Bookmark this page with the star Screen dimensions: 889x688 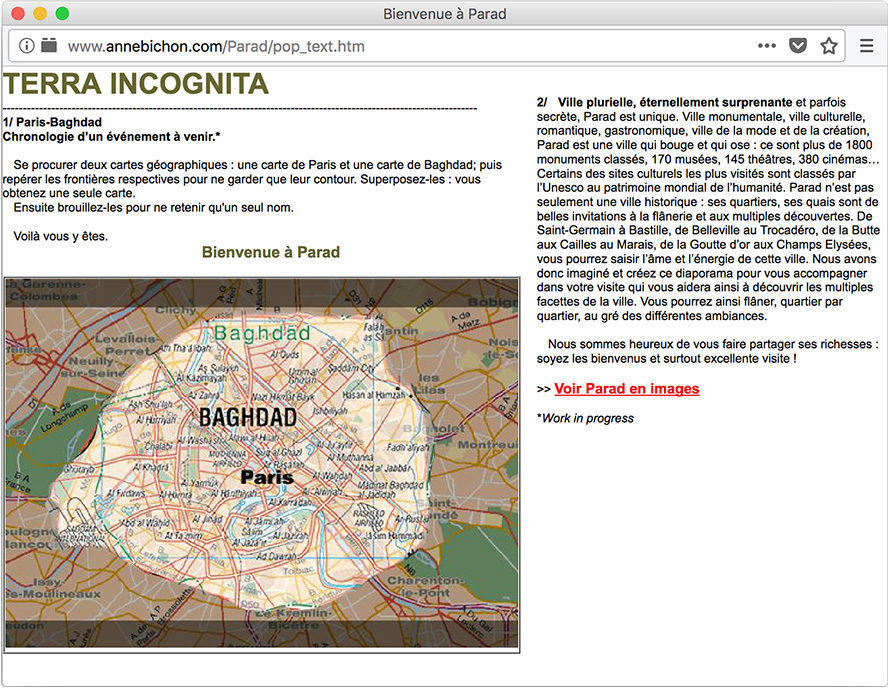(x=829, y=46)
